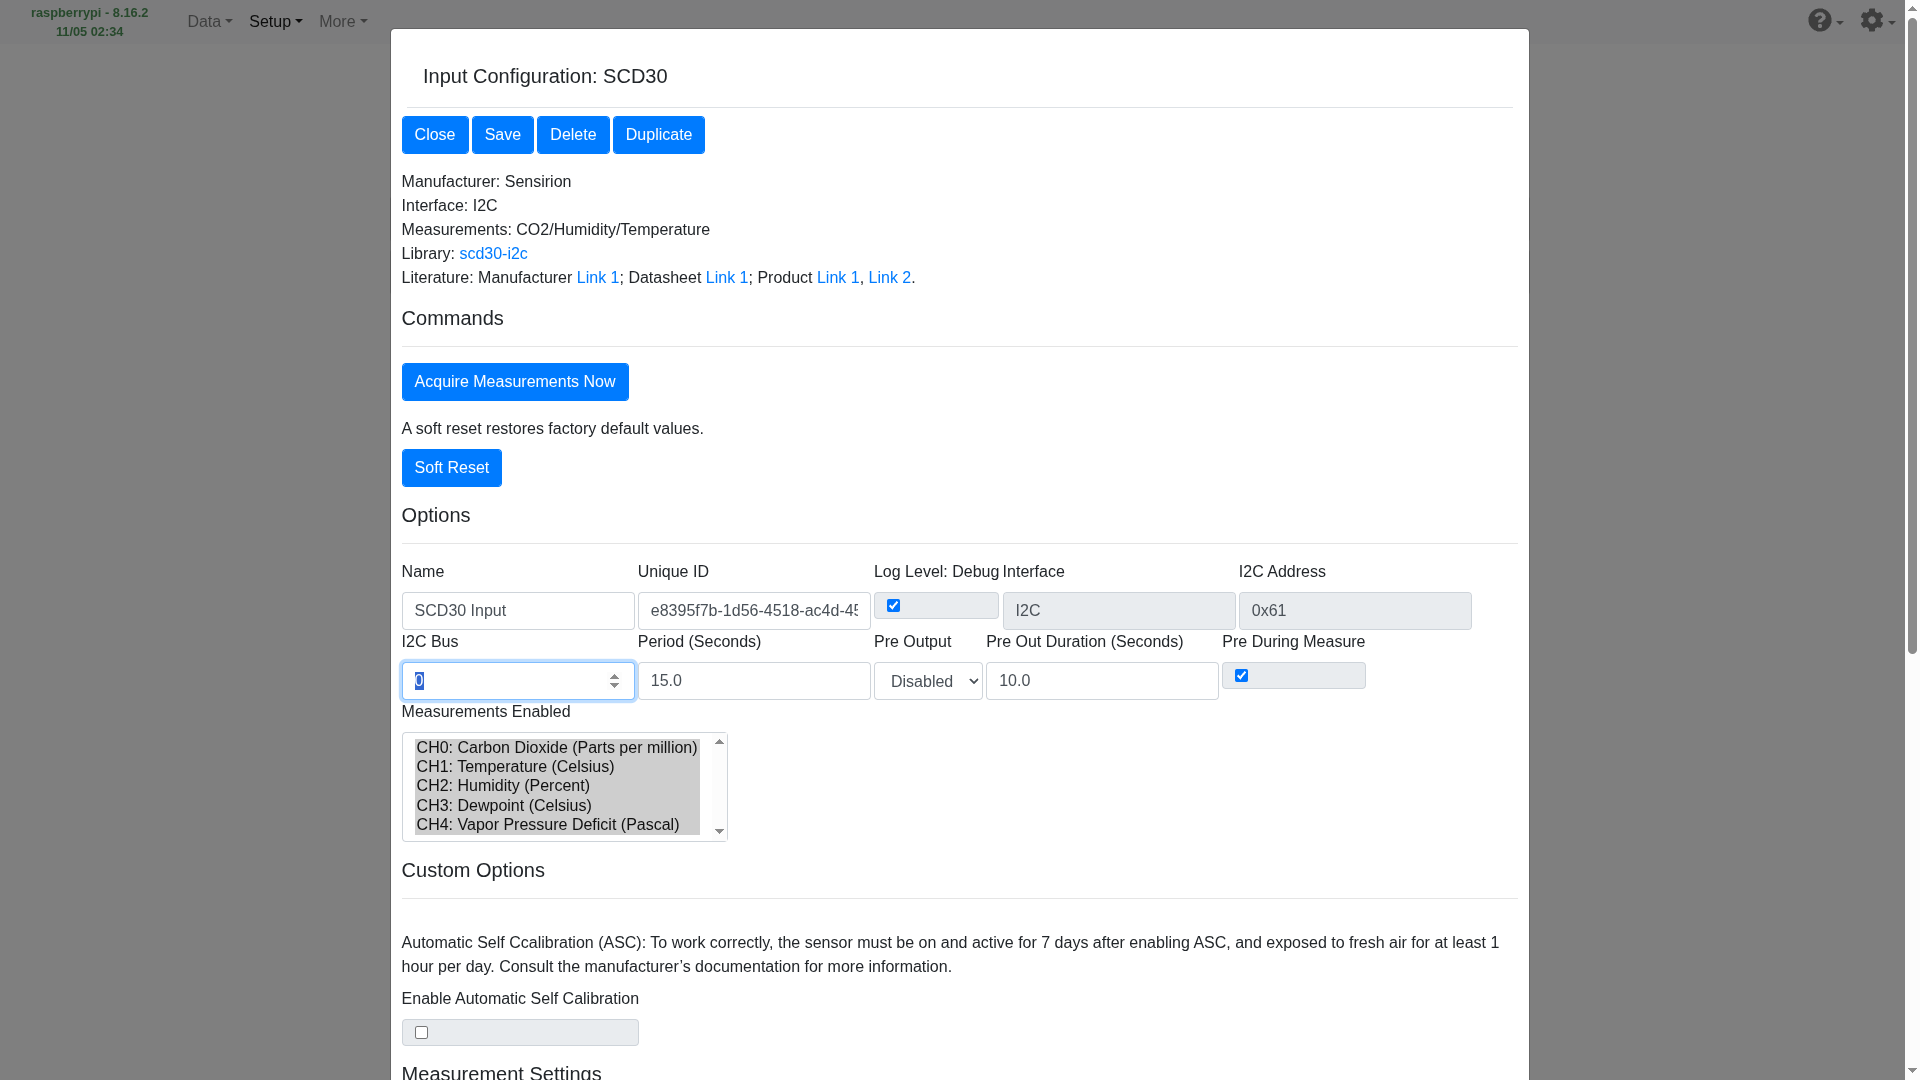Toggle the Log Level Debug checkbox
Viewport: 1920px width, 1080px height.
click(x=894, y=606)
